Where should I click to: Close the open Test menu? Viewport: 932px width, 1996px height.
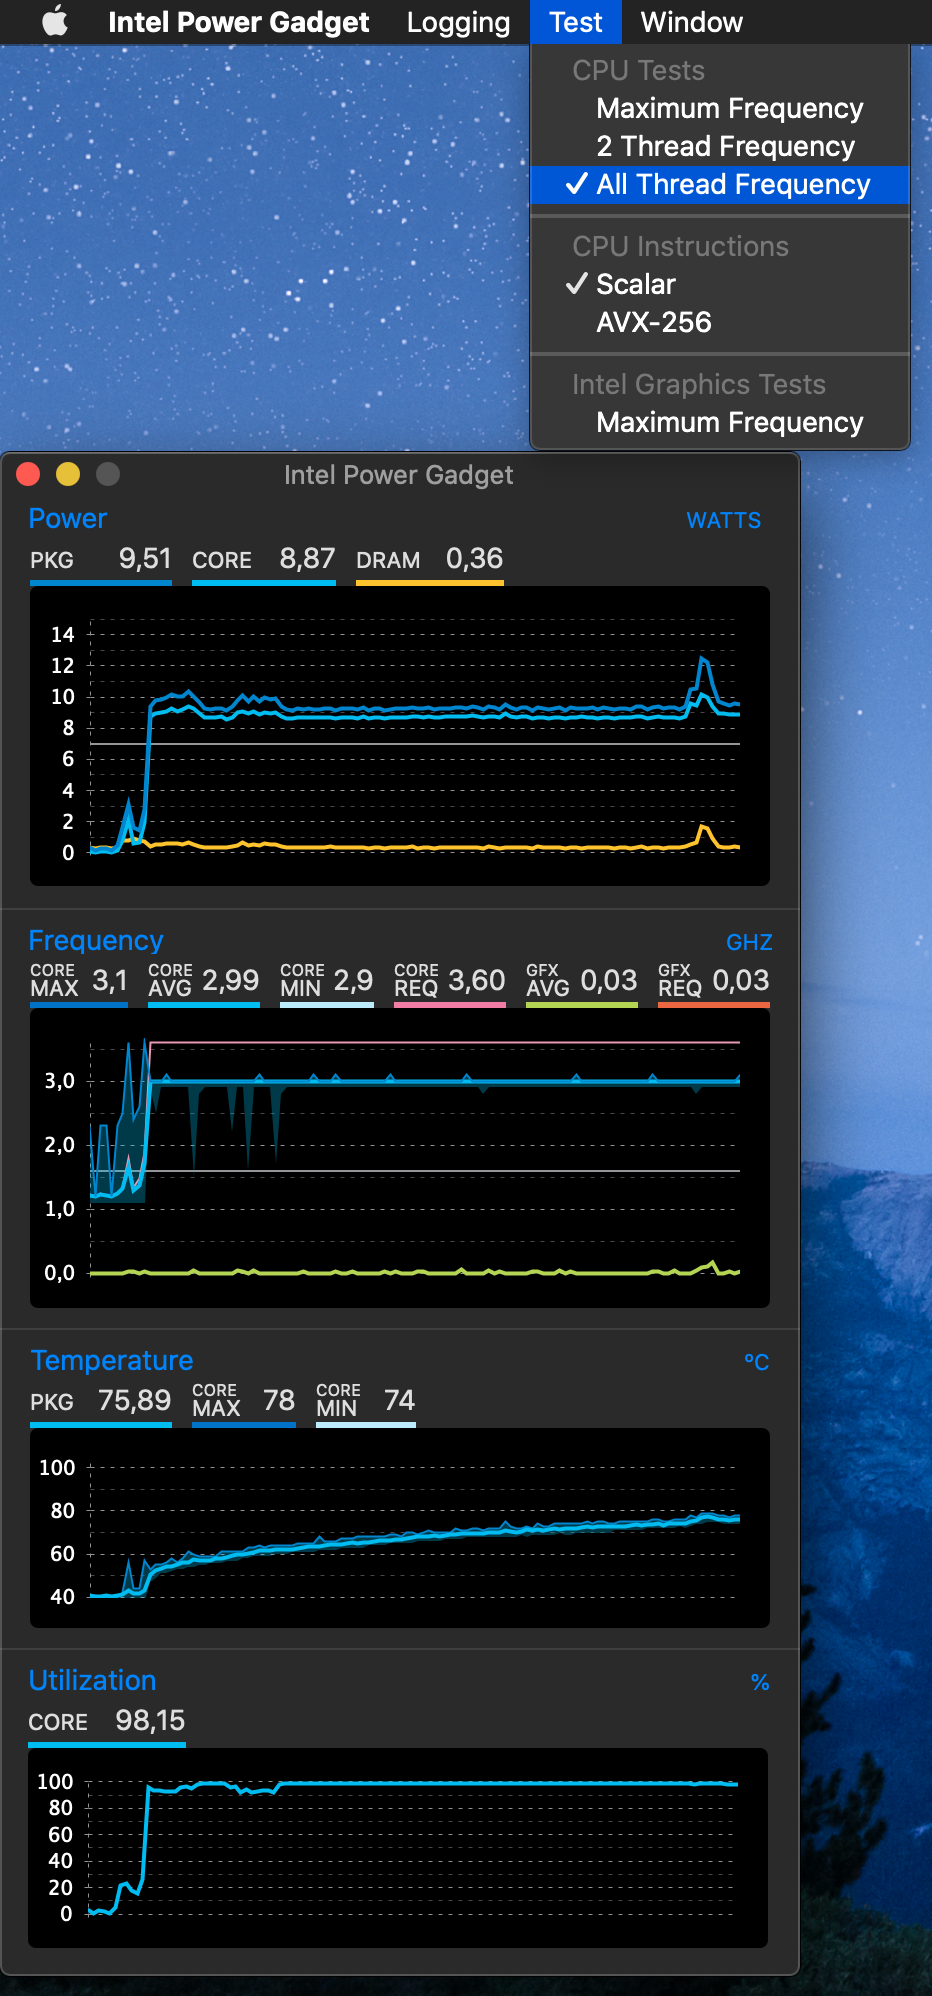[x=576, y=22]
